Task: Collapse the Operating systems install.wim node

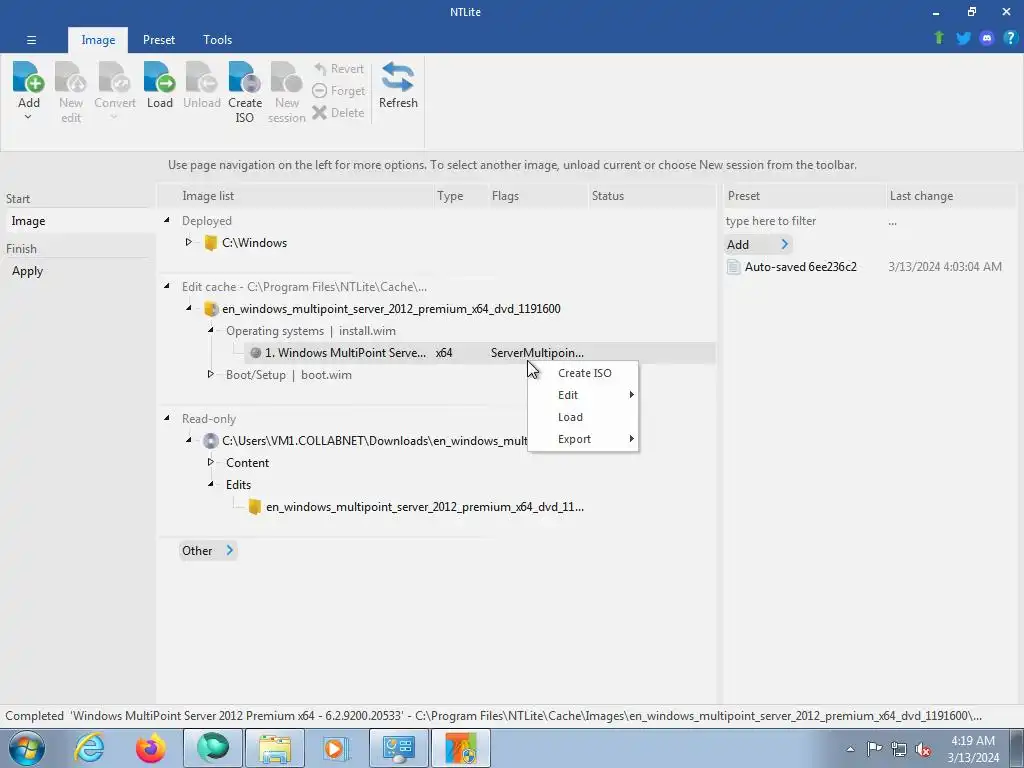Action: point(210,330)
